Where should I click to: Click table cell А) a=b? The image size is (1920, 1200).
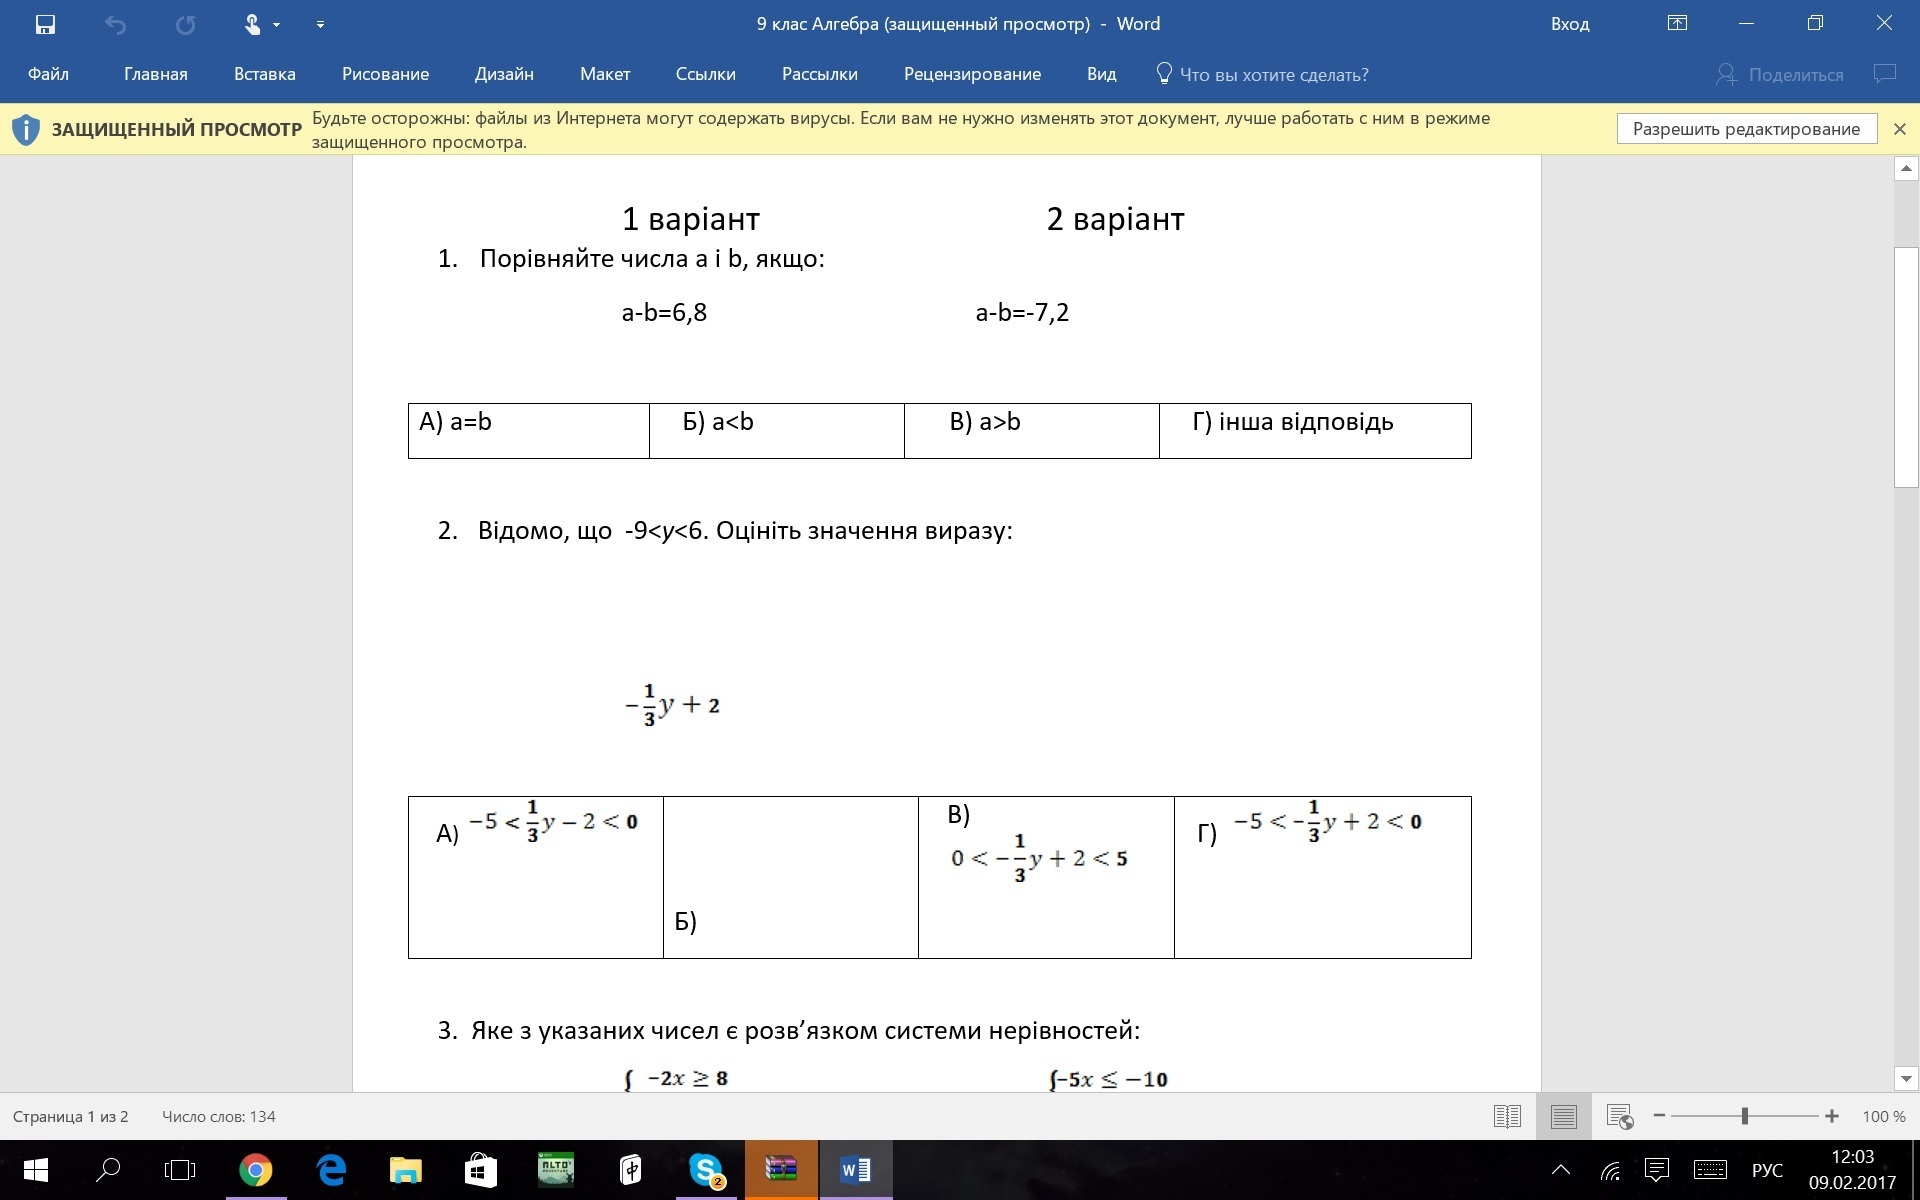(529, 431)
